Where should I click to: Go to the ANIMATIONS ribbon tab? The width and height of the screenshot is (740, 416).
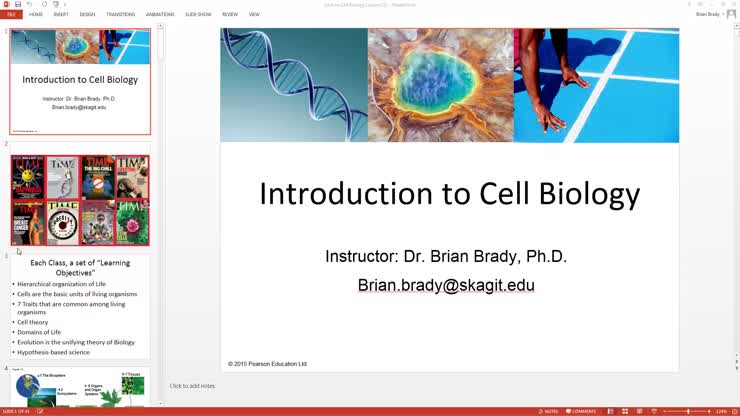[160, 14]
